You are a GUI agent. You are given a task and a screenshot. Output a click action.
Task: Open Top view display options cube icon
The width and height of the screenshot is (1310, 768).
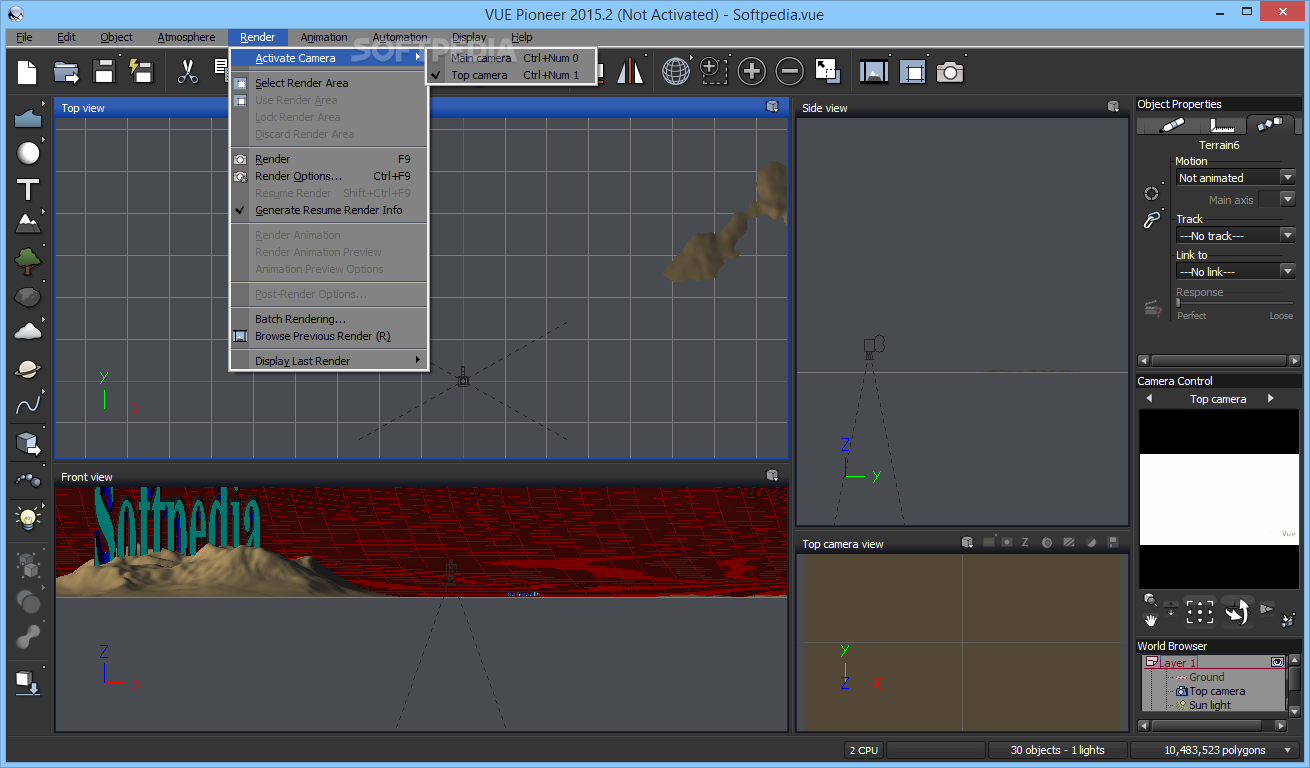pos(772,106)
